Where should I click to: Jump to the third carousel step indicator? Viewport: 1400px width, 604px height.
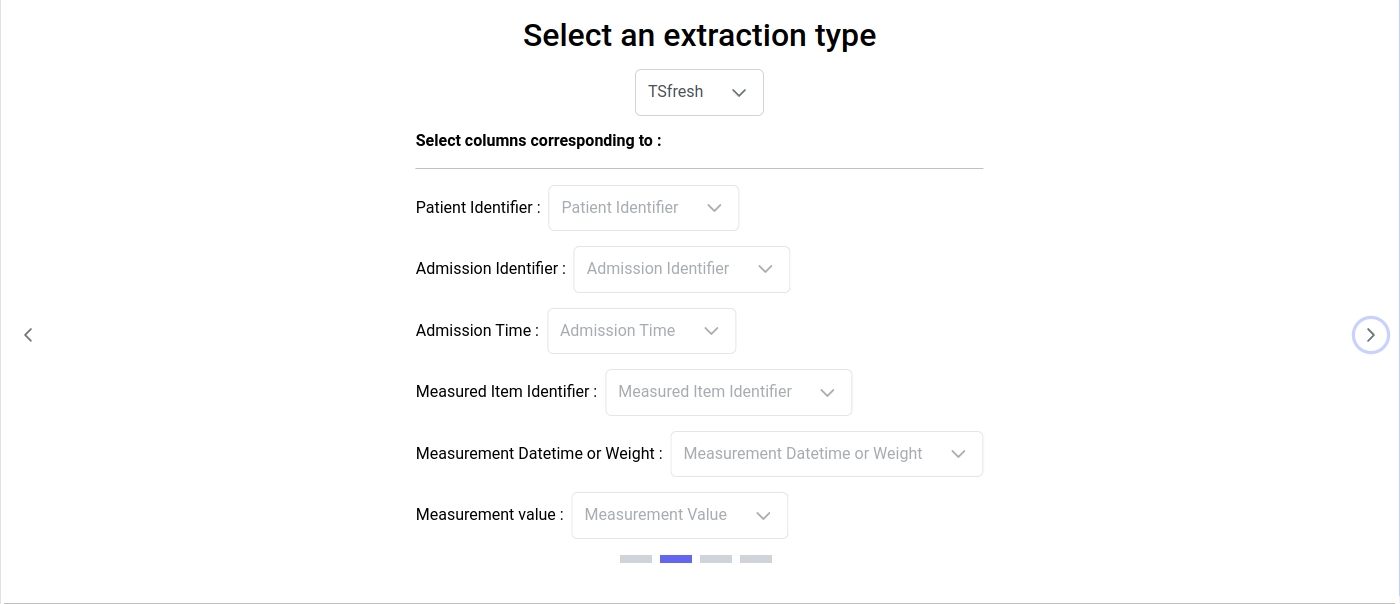716,559
